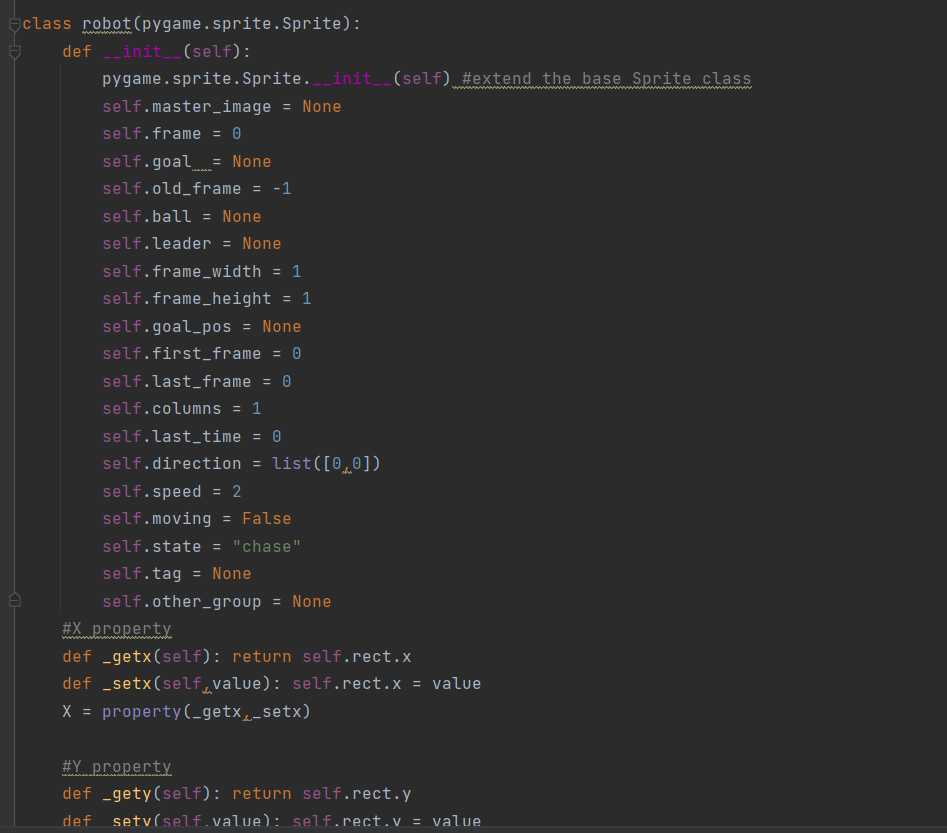
Task: Click the self.tag attribute line
Action: tap(175, 573)
